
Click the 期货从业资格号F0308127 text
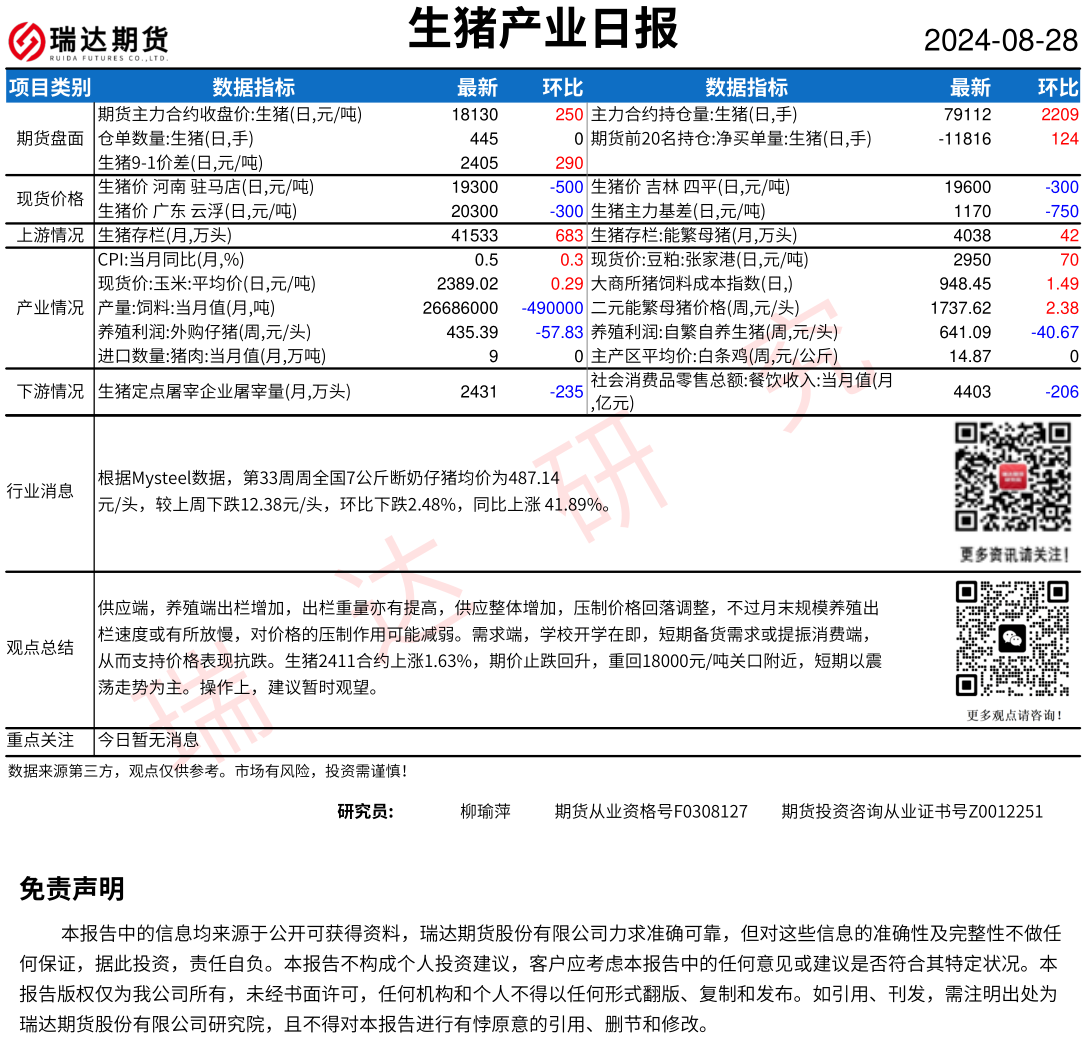pyautogui.click(x=651, y=811)
